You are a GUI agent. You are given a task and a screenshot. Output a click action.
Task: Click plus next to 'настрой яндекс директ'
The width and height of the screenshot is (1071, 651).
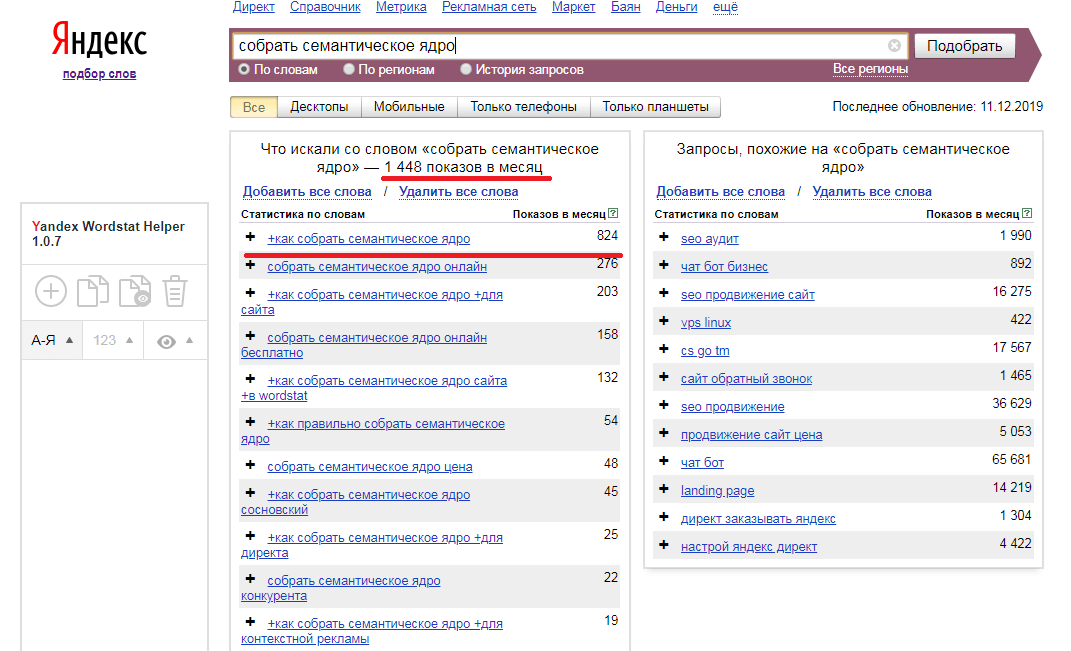click(663, 545)
